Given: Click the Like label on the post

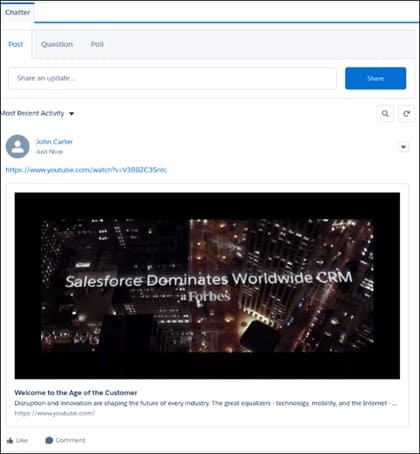Looking at the screenshot, I should tap(22, 440).
